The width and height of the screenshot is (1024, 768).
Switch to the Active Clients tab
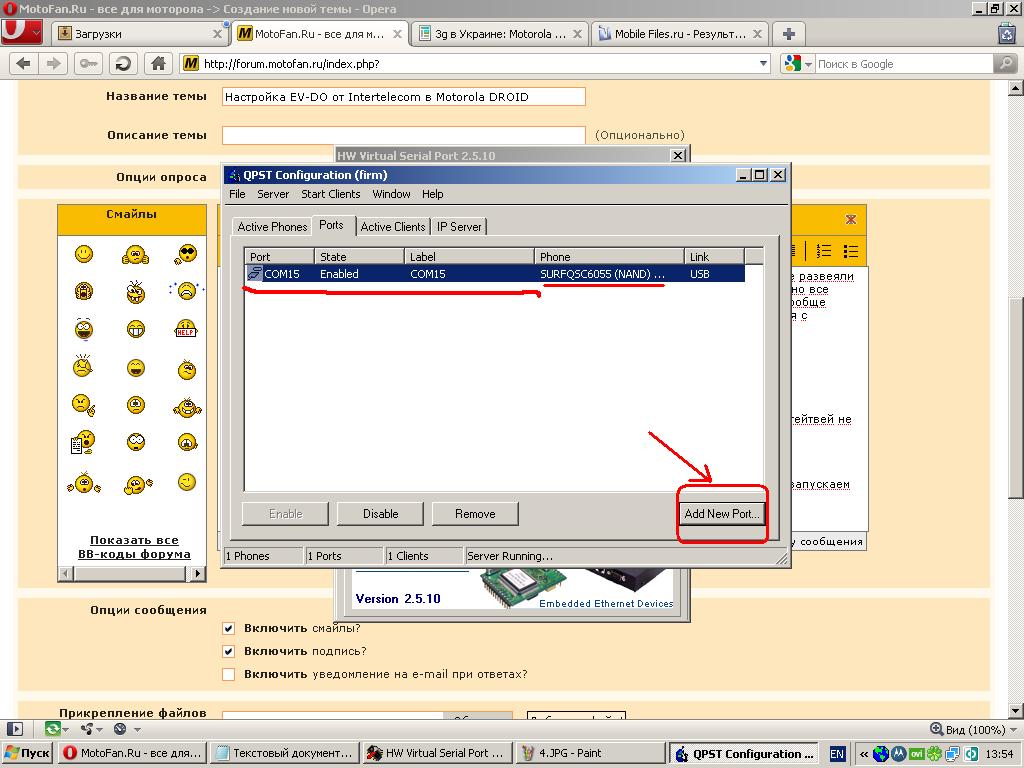point(392,227)
